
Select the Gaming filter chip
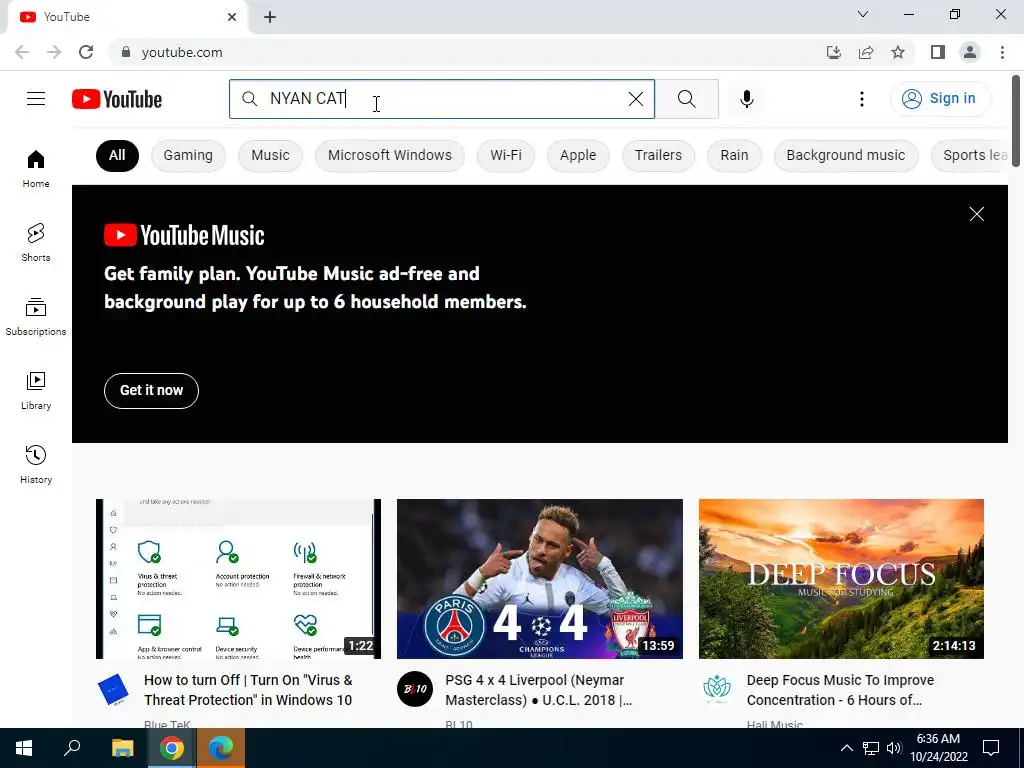pyautogui.click(x=188, y=155)
